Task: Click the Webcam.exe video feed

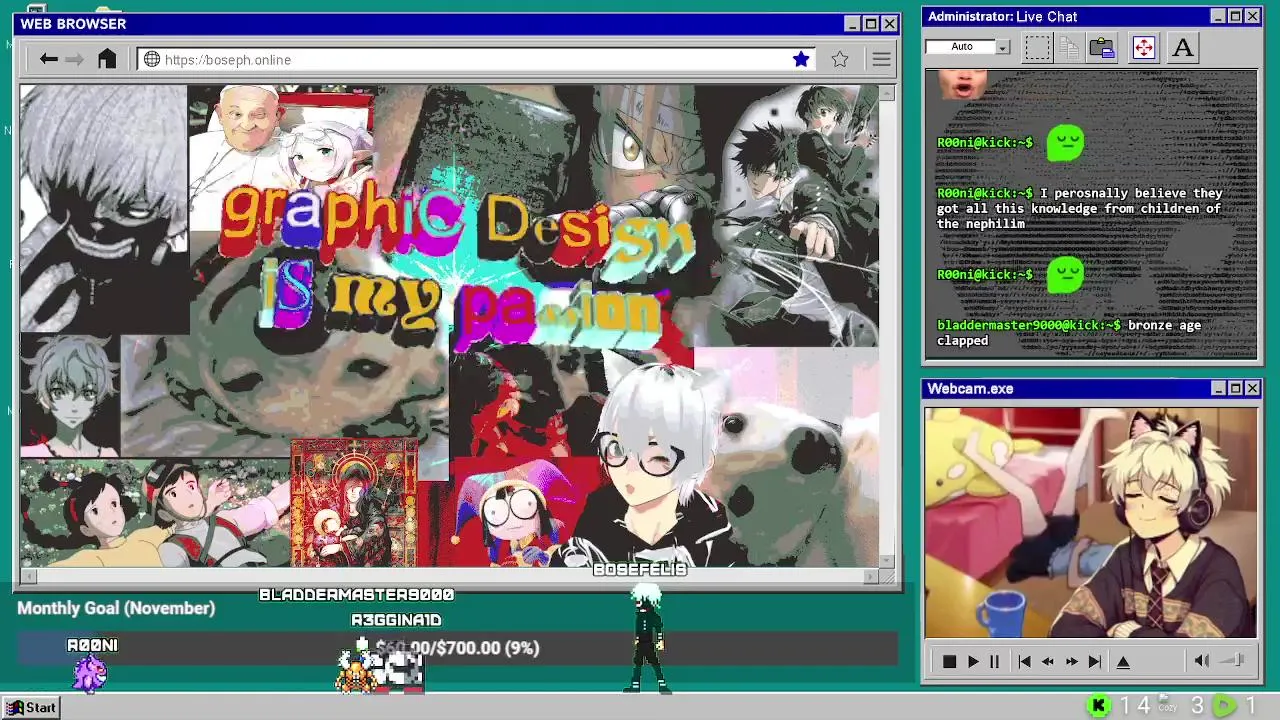Action: pos(1091,522)
